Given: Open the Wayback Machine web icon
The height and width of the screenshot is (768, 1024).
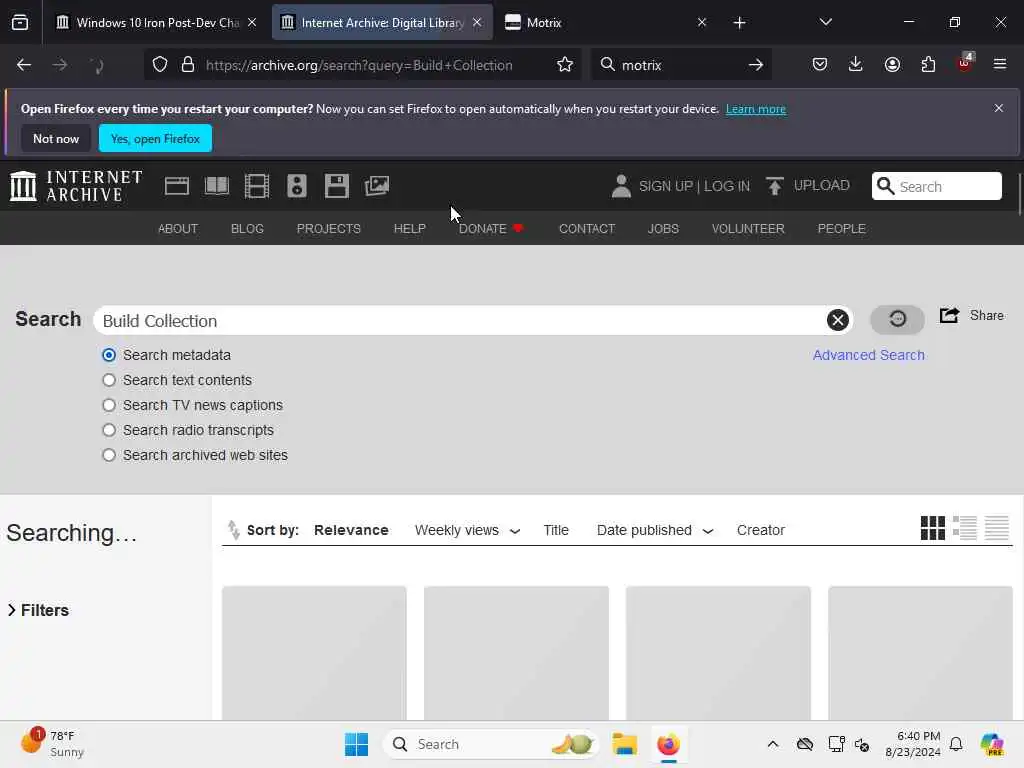Looking at the screenshot, I should coord(177,186).
